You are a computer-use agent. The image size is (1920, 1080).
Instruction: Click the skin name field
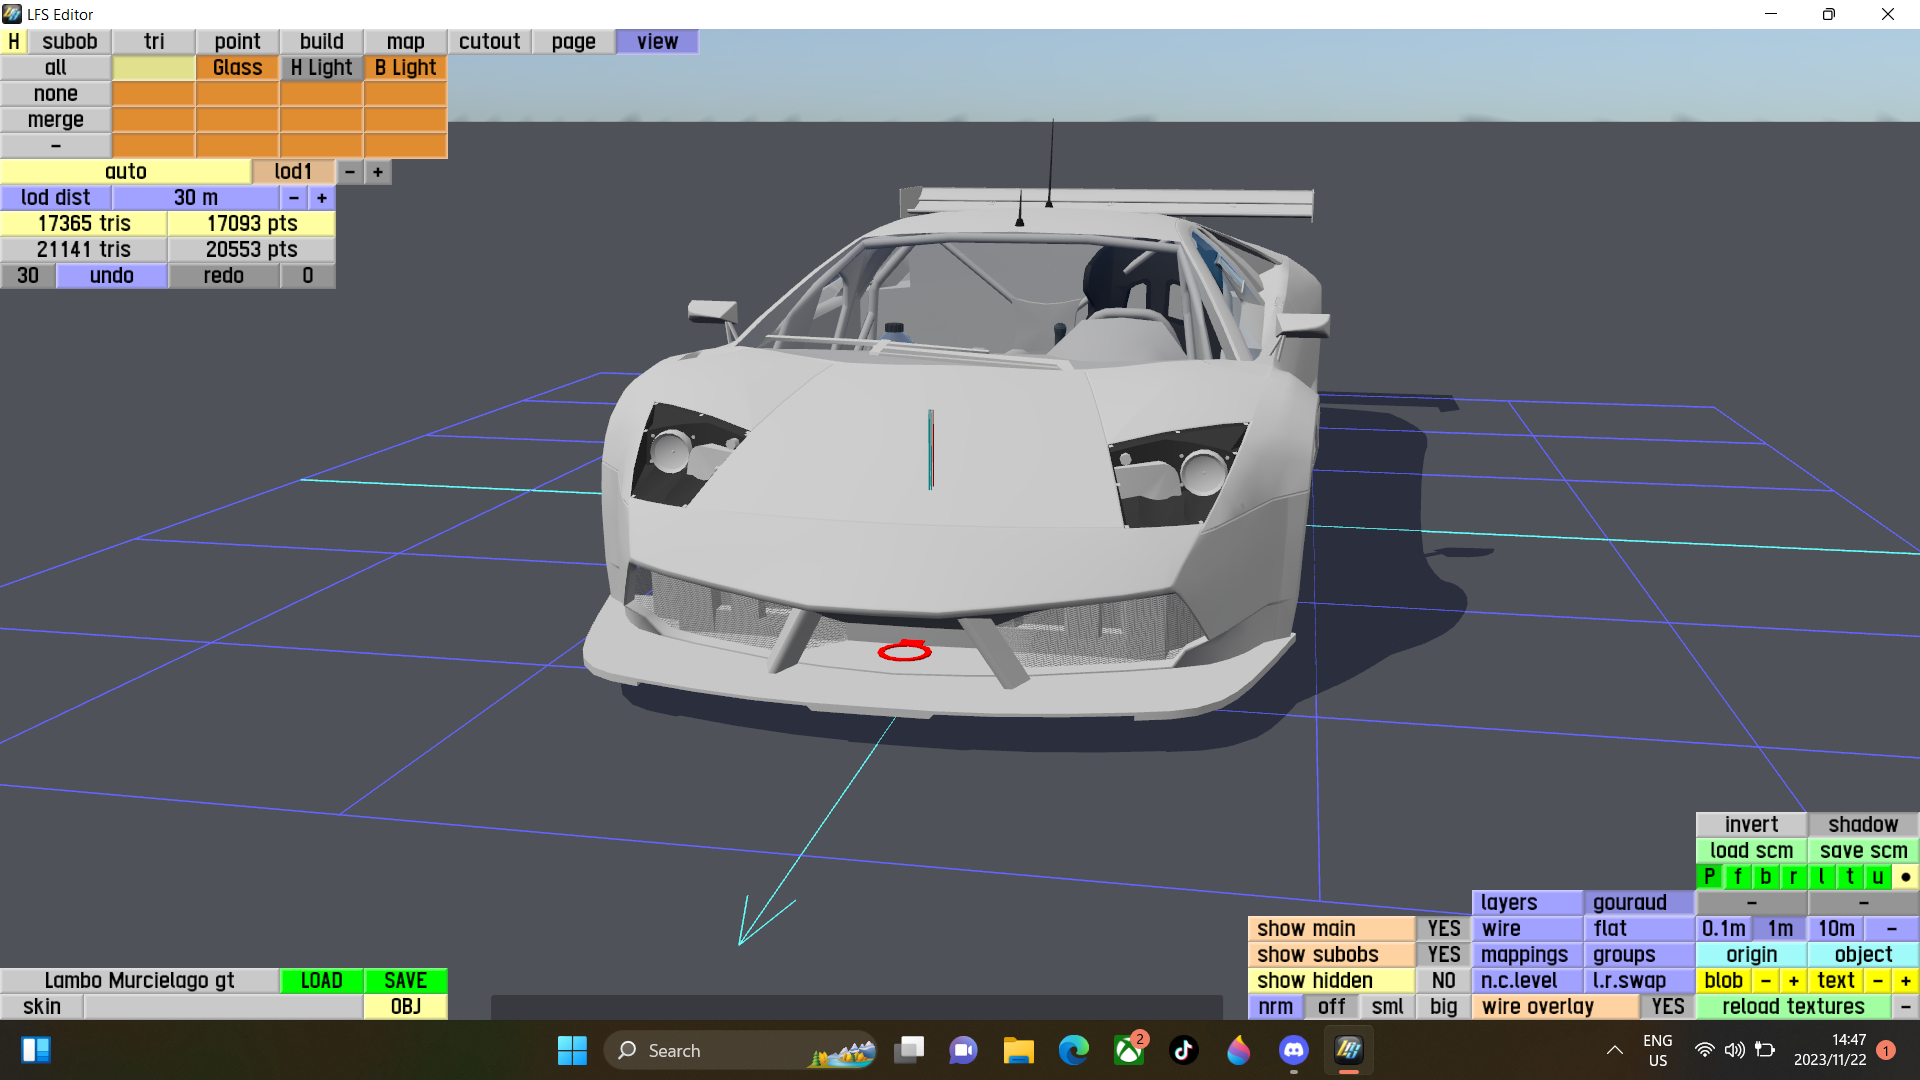223,1007
